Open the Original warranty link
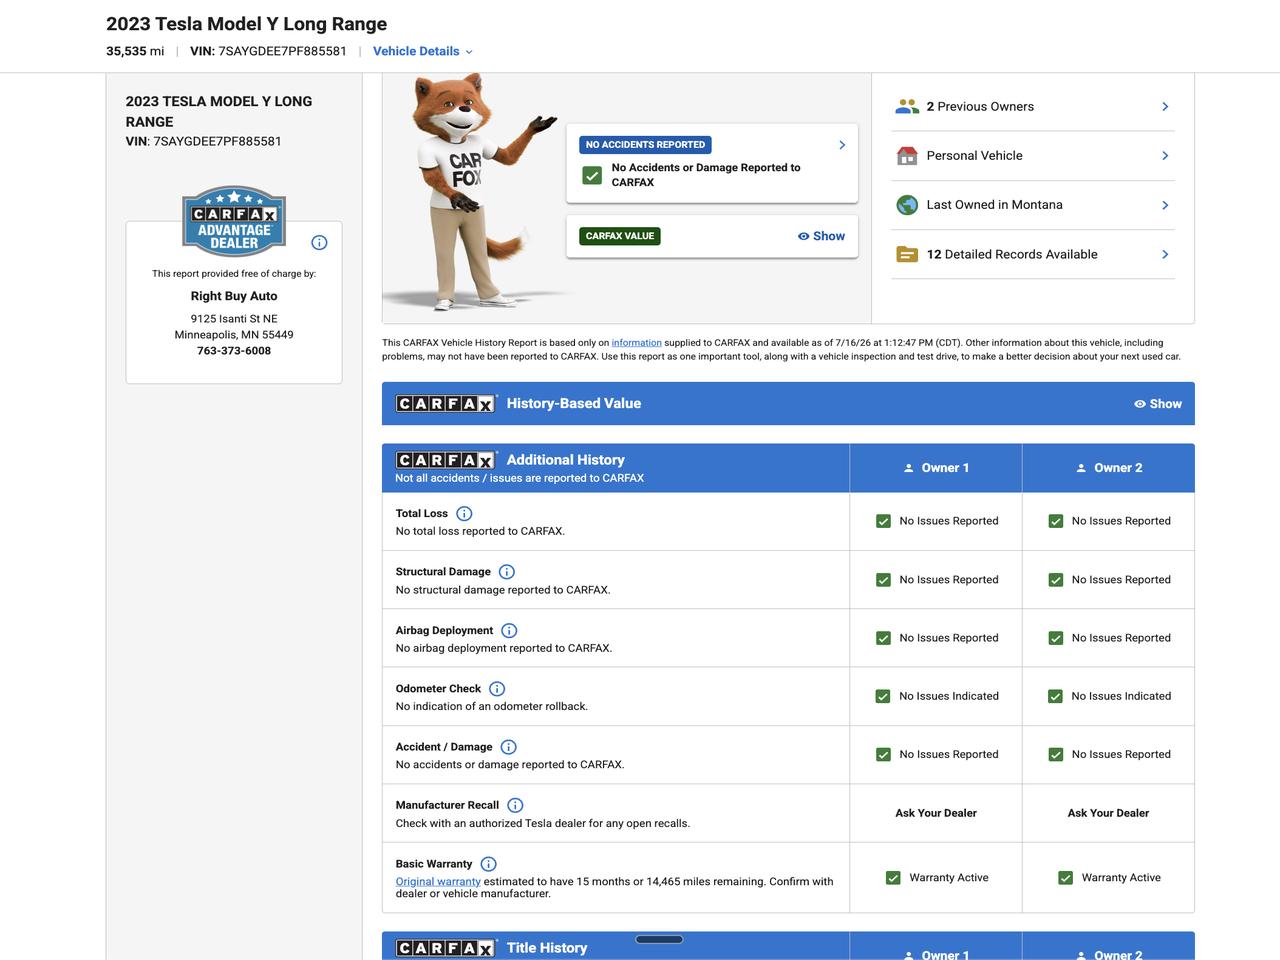This screenshot has width=1280, height=960. (438, 882)
